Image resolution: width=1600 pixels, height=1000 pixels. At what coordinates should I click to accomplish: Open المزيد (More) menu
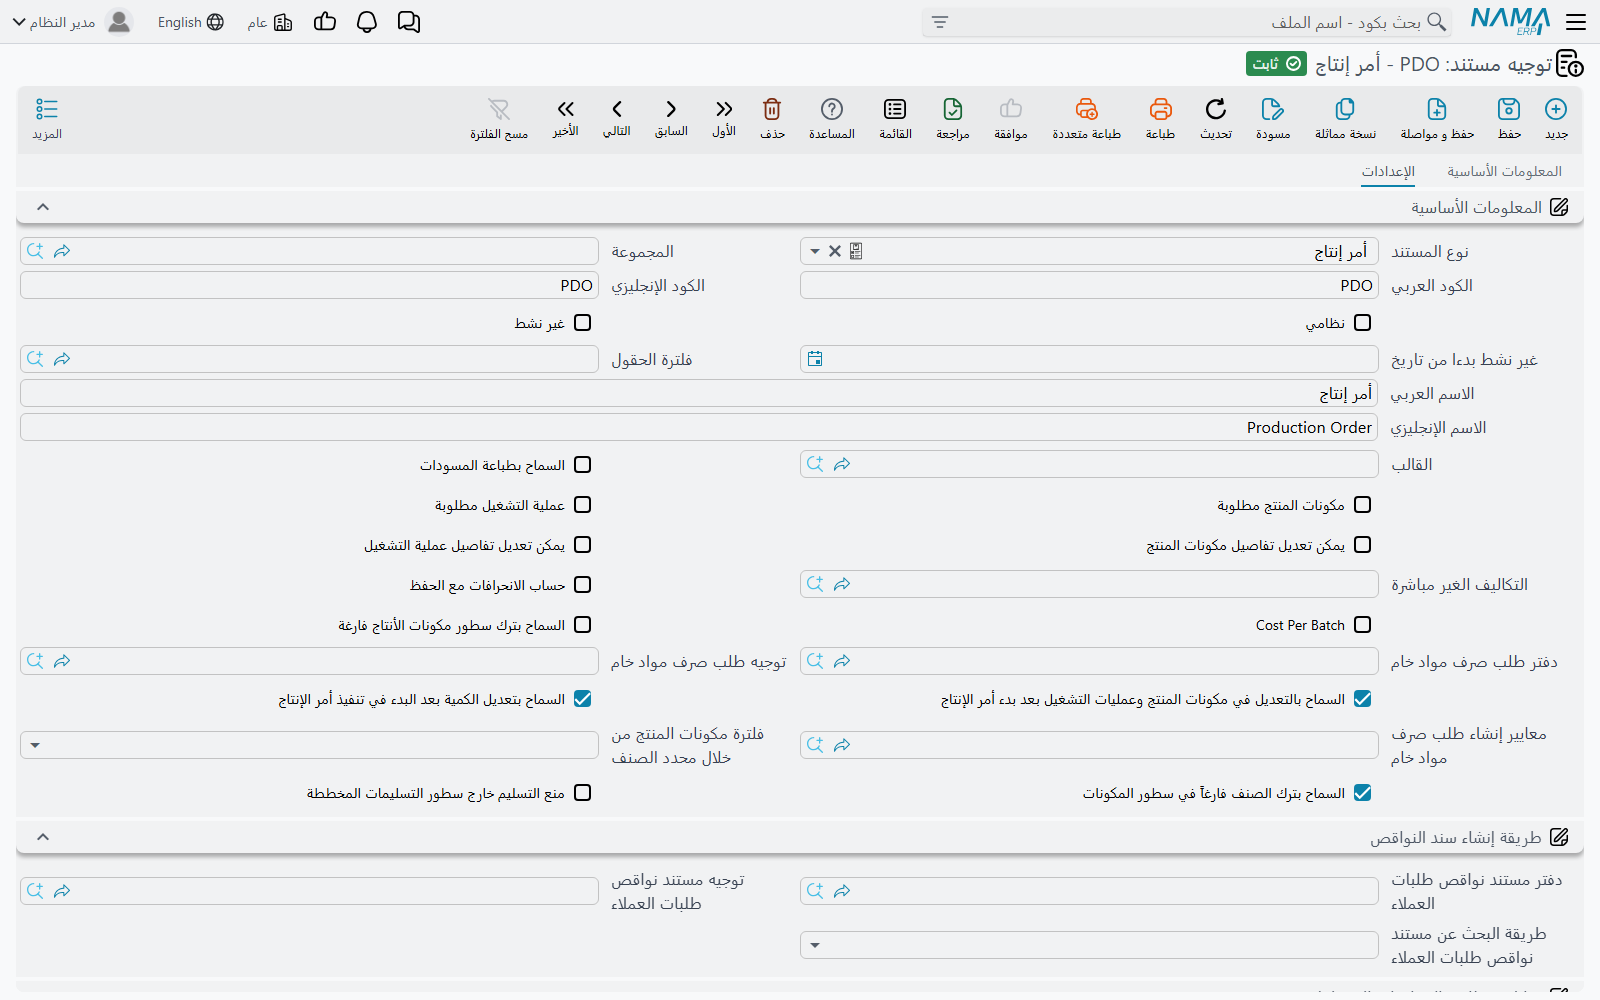tap(47, 118)
